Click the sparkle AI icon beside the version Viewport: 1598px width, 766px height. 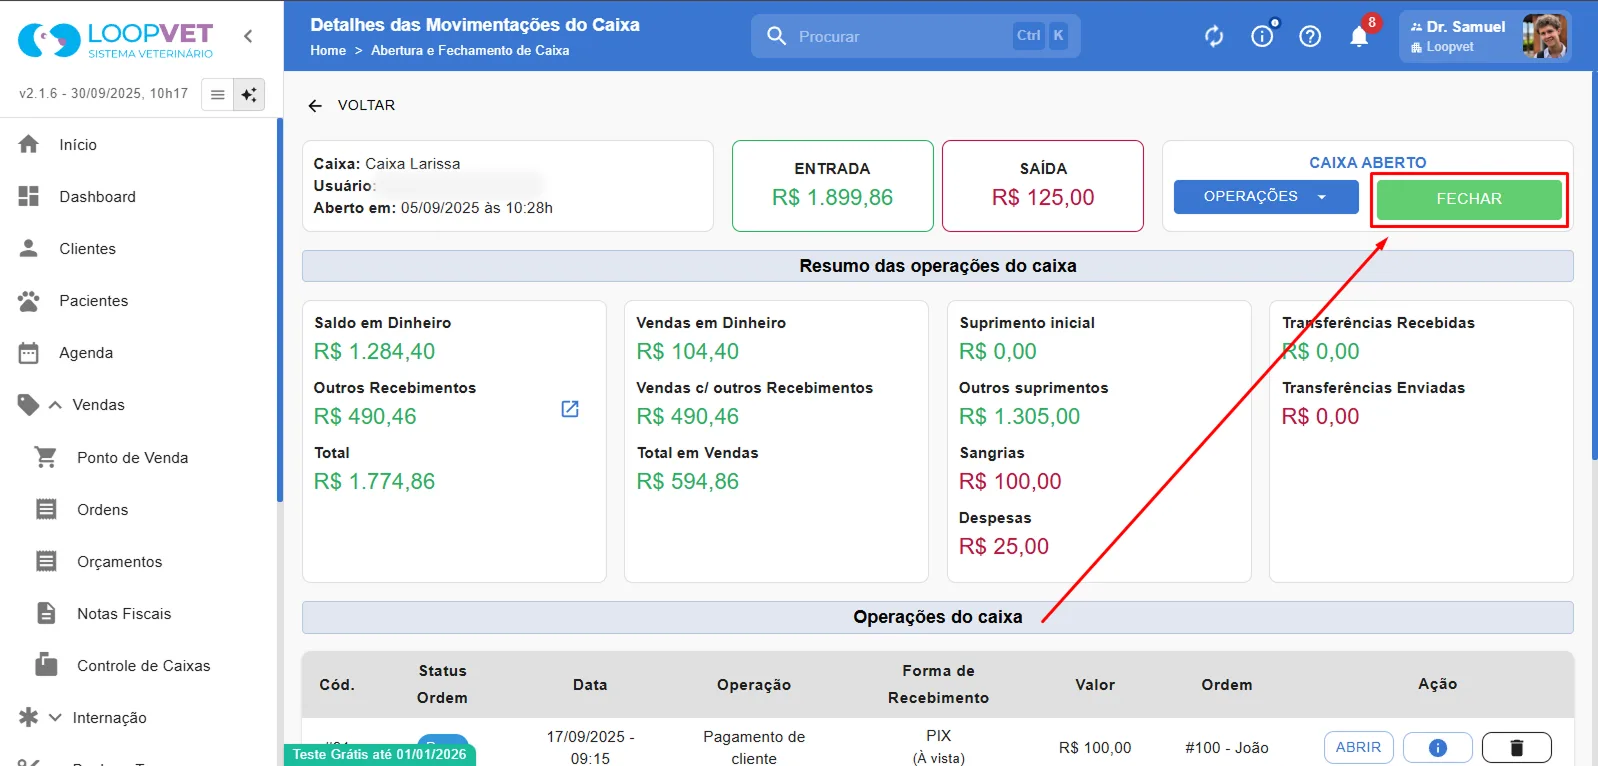249,94
